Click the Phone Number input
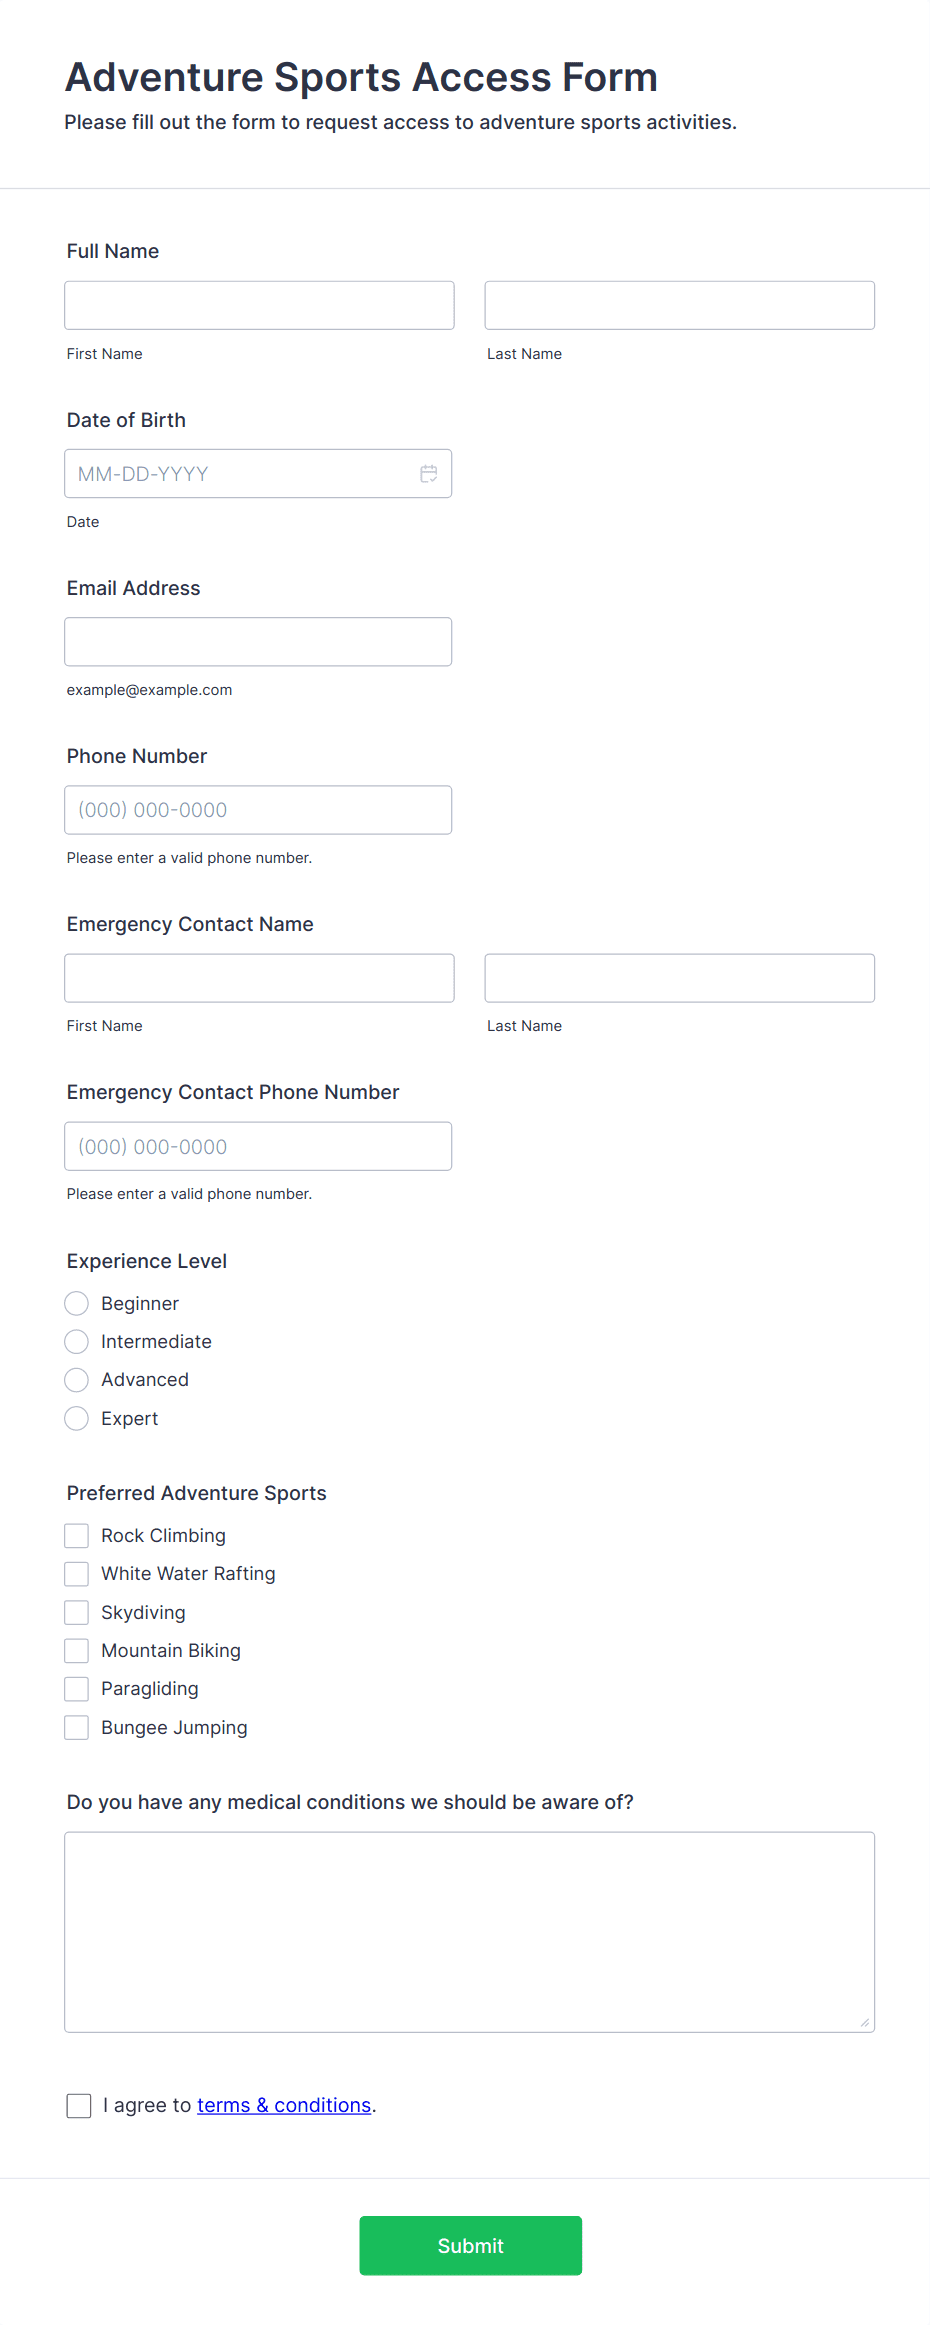Screen dimensions: 930x2325 click(258, 809)
